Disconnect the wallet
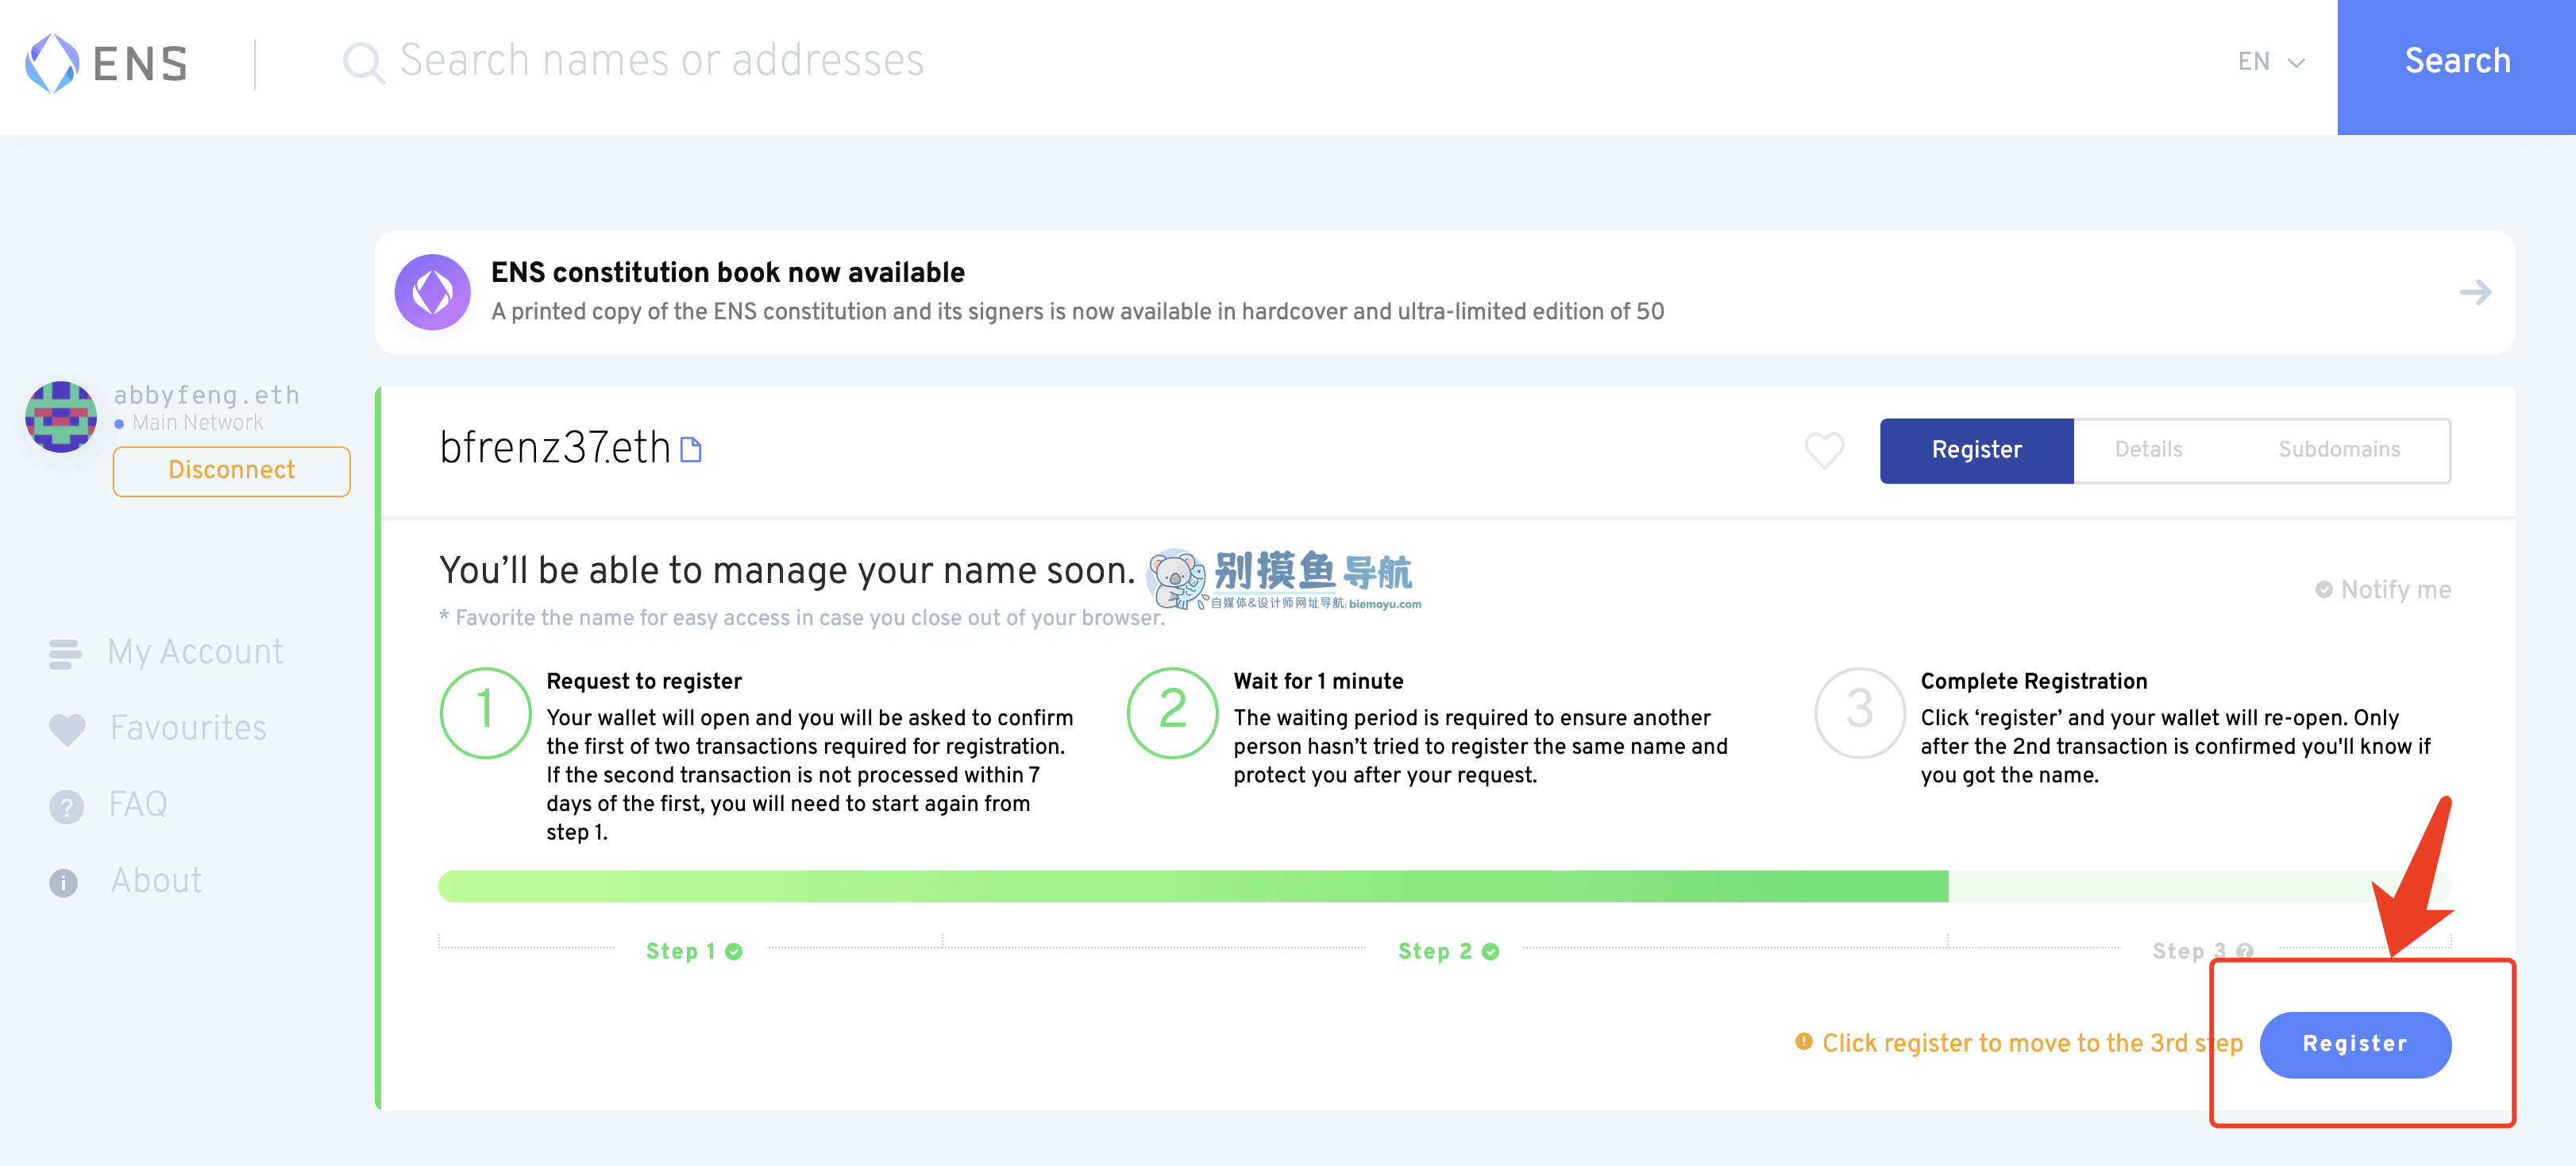 pyautogui.click(x=232, y=471)
